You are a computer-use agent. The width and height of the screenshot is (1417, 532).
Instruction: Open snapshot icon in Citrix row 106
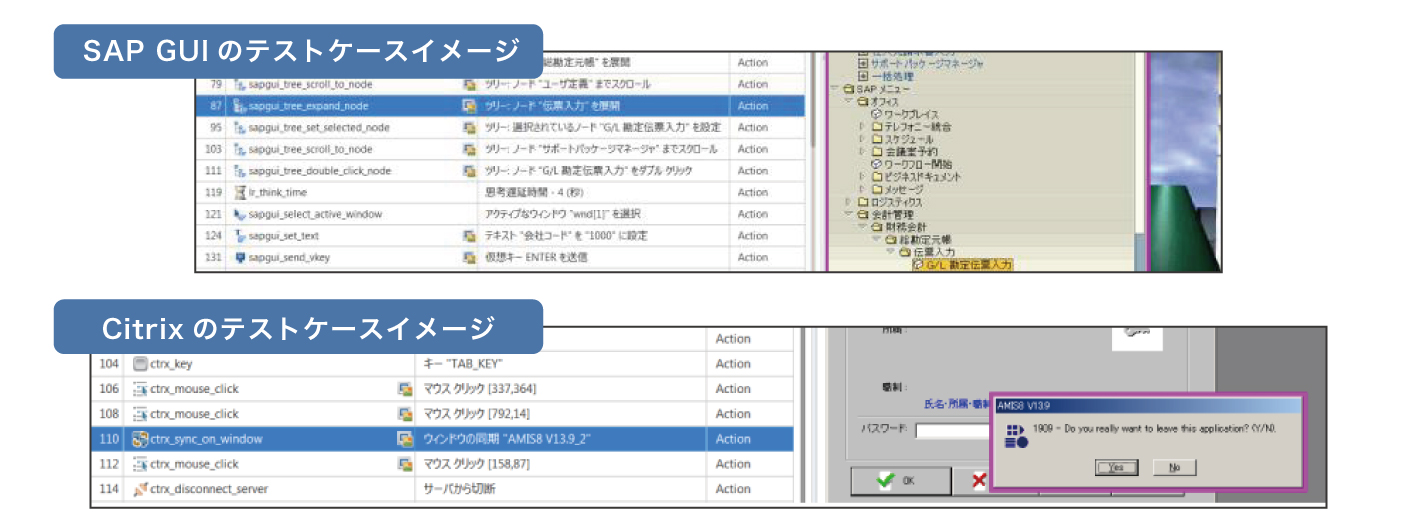pyautogui.click(x=405, y=389)
